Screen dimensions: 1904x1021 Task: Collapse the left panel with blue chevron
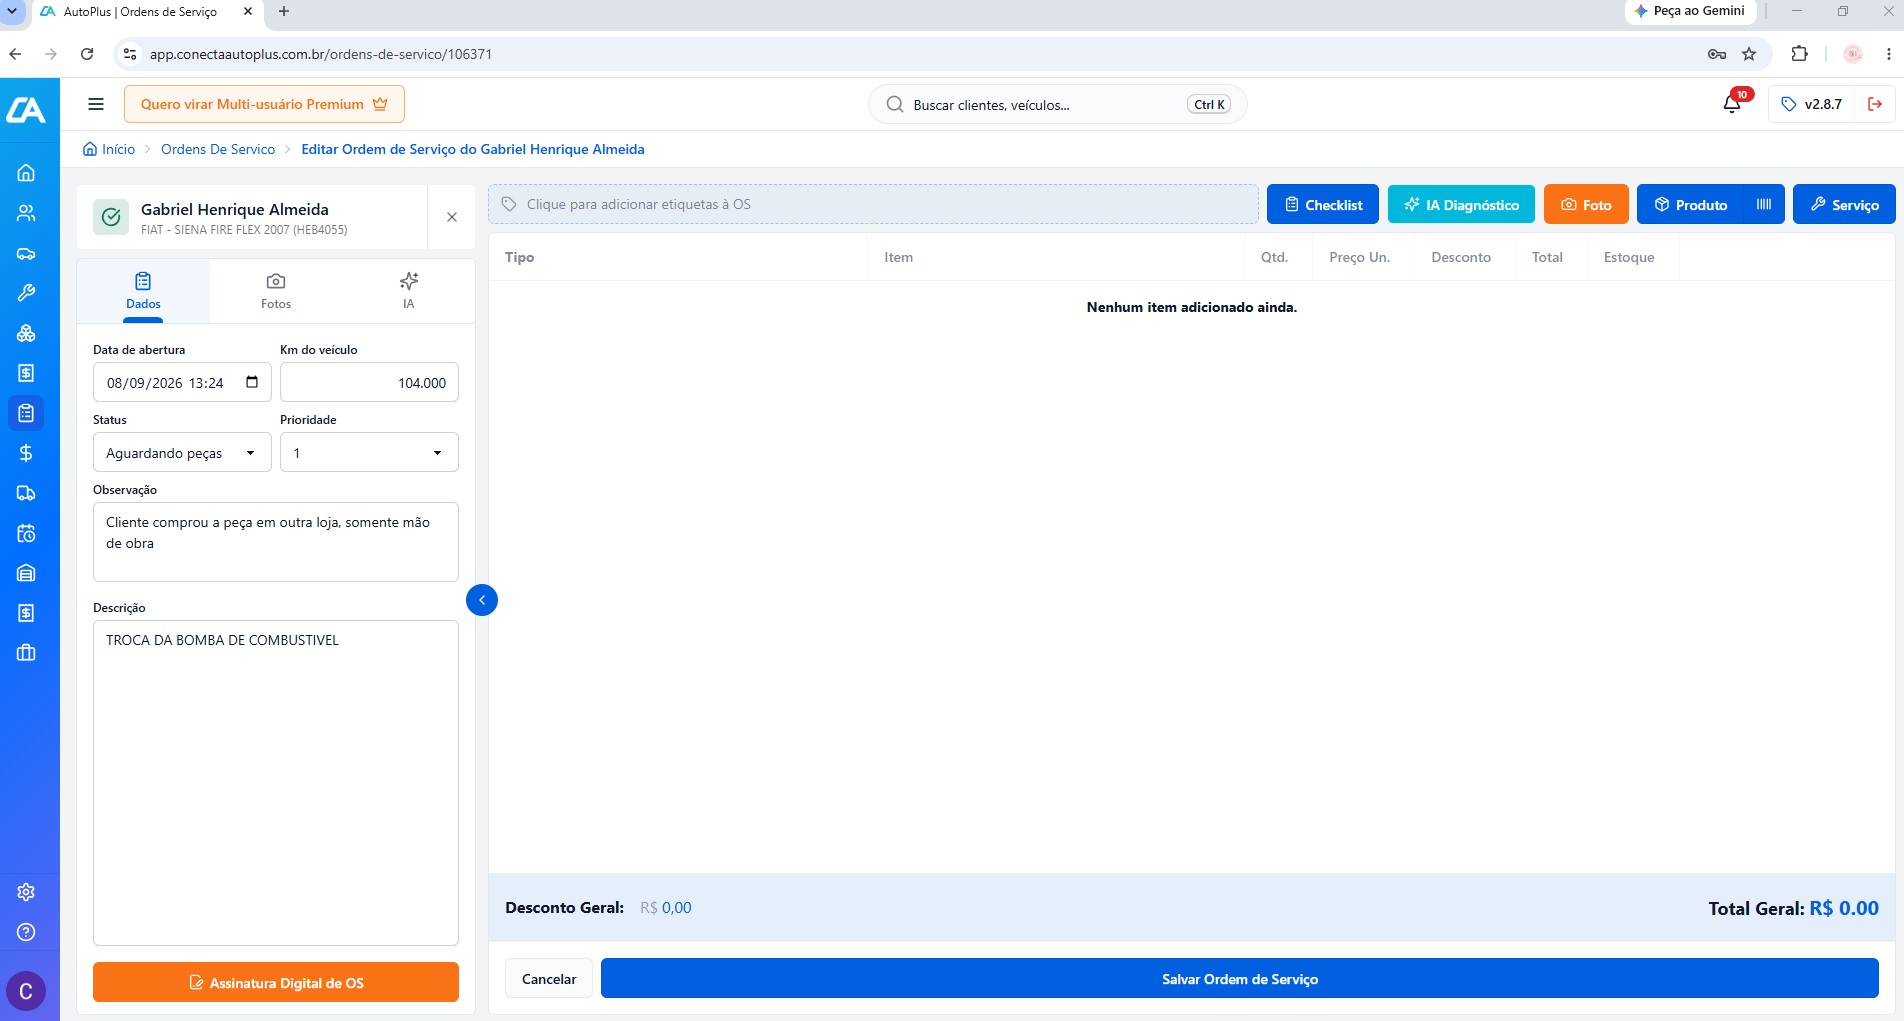(x=482, y=600)
